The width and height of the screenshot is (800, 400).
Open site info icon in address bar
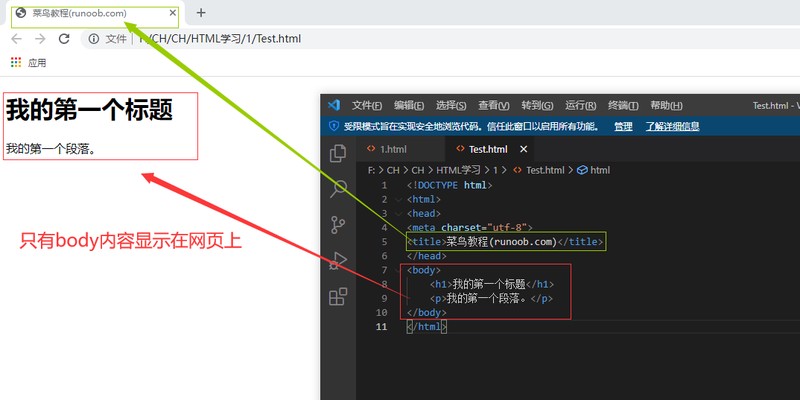pos(93,39)
